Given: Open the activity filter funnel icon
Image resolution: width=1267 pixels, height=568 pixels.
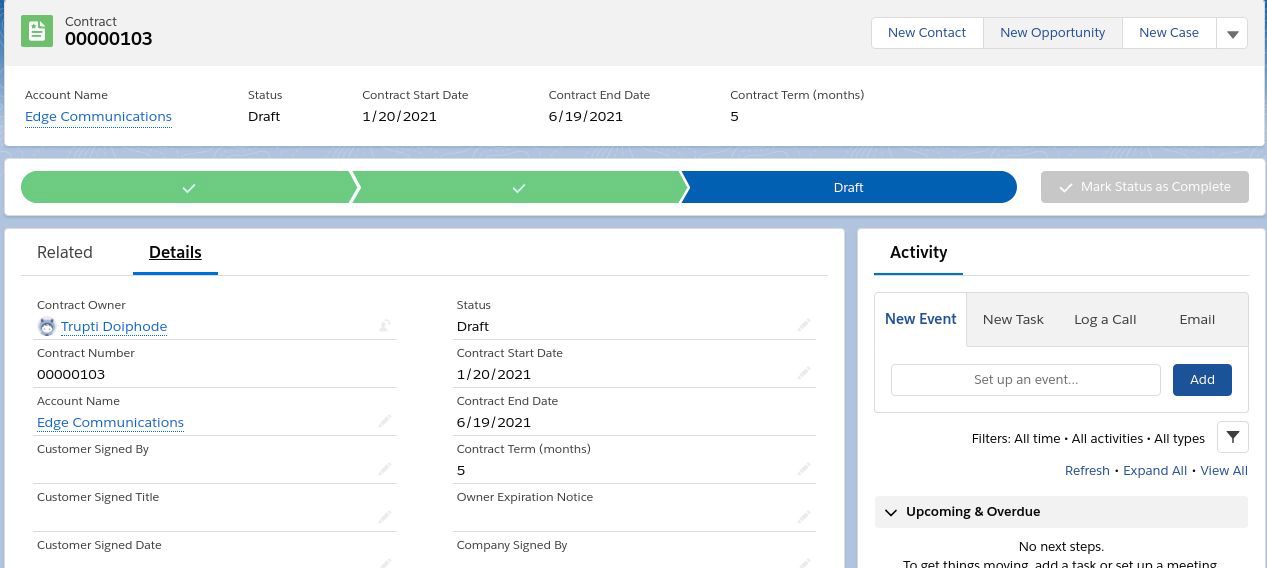Looking at the screenshot, I should point(1232,437).
